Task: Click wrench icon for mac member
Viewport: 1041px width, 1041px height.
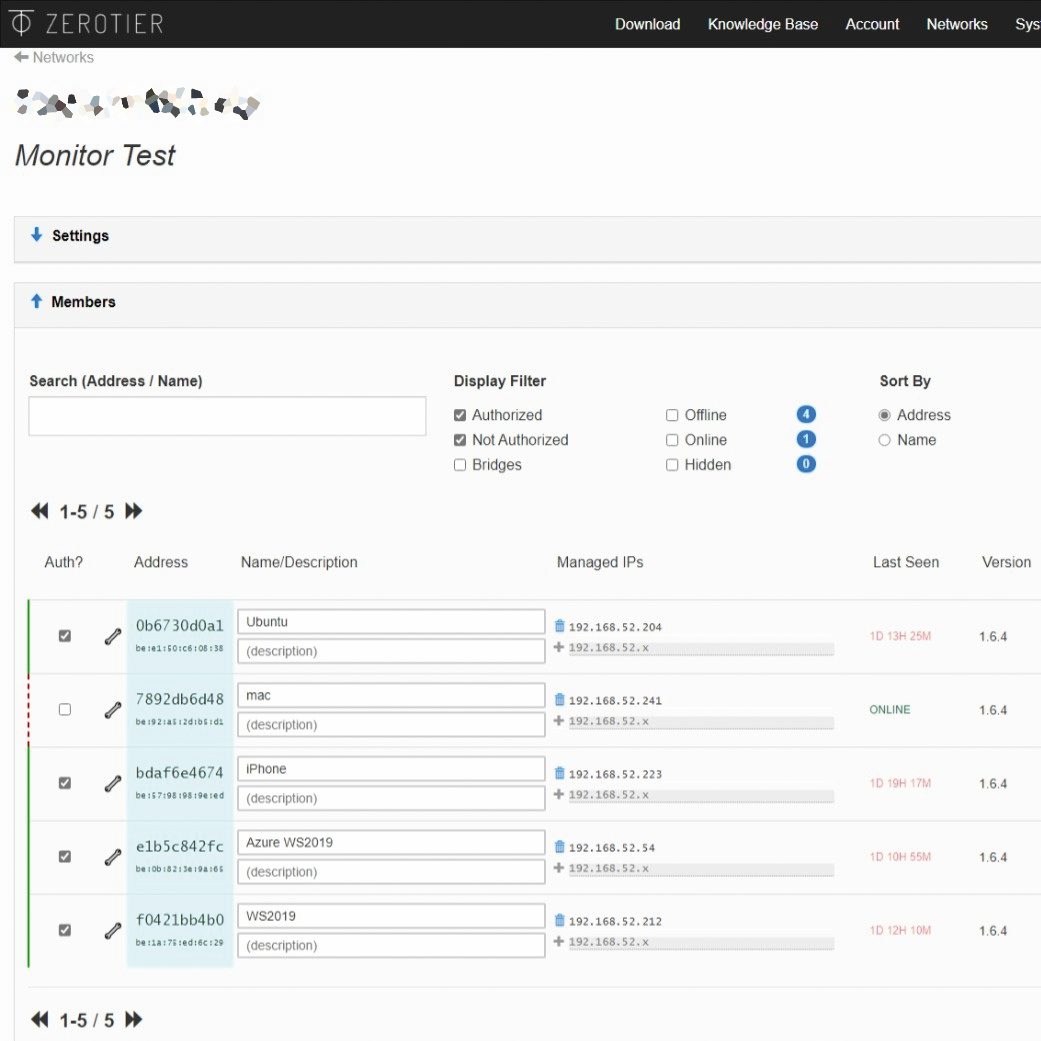Action: coord(113,710)
